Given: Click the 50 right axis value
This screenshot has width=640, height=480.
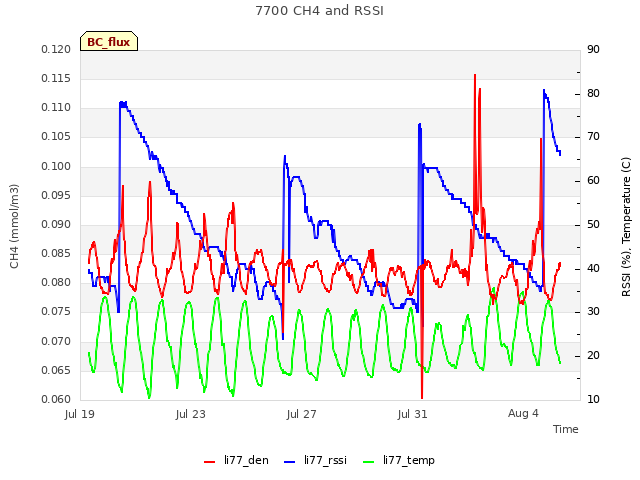Looking at the screenshot, I should (593, 224).
